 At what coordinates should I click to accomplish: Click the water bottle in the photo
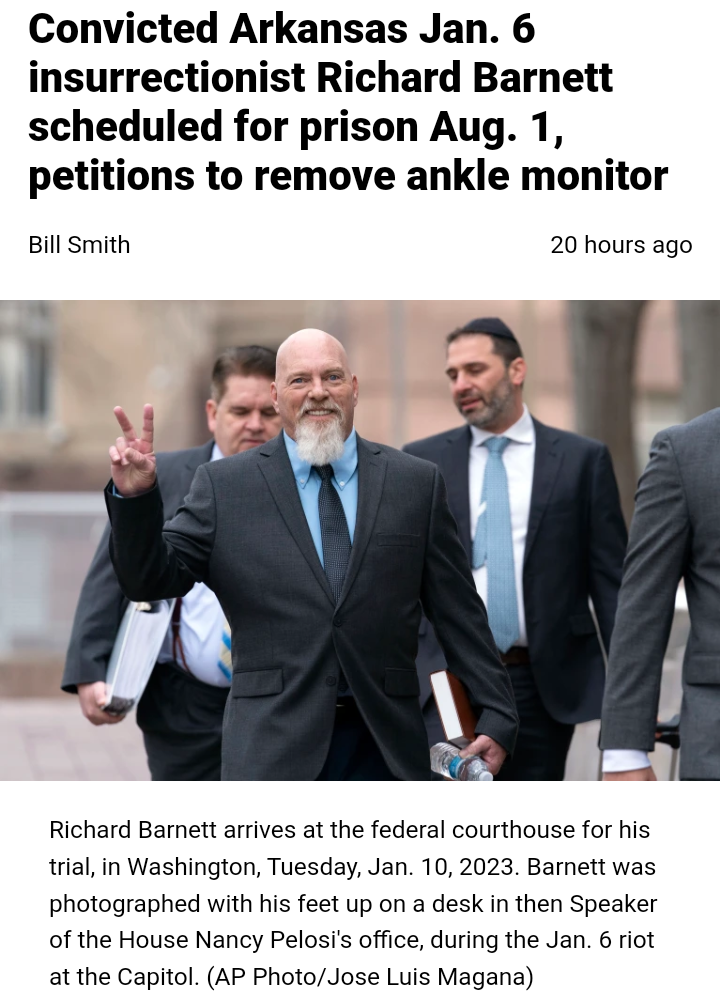tap(460, 762)
